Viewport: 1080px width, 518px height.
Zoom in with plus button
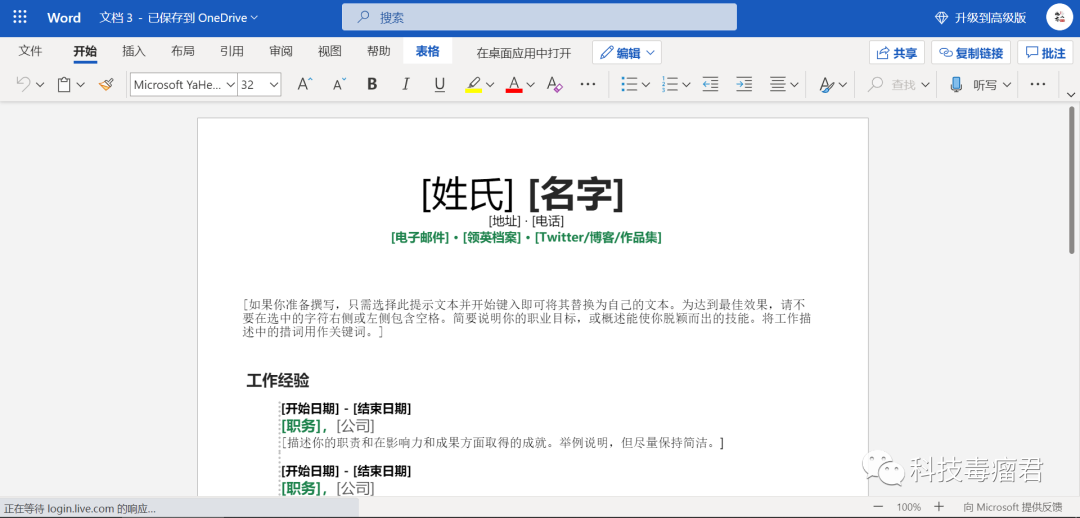(938, 506)
